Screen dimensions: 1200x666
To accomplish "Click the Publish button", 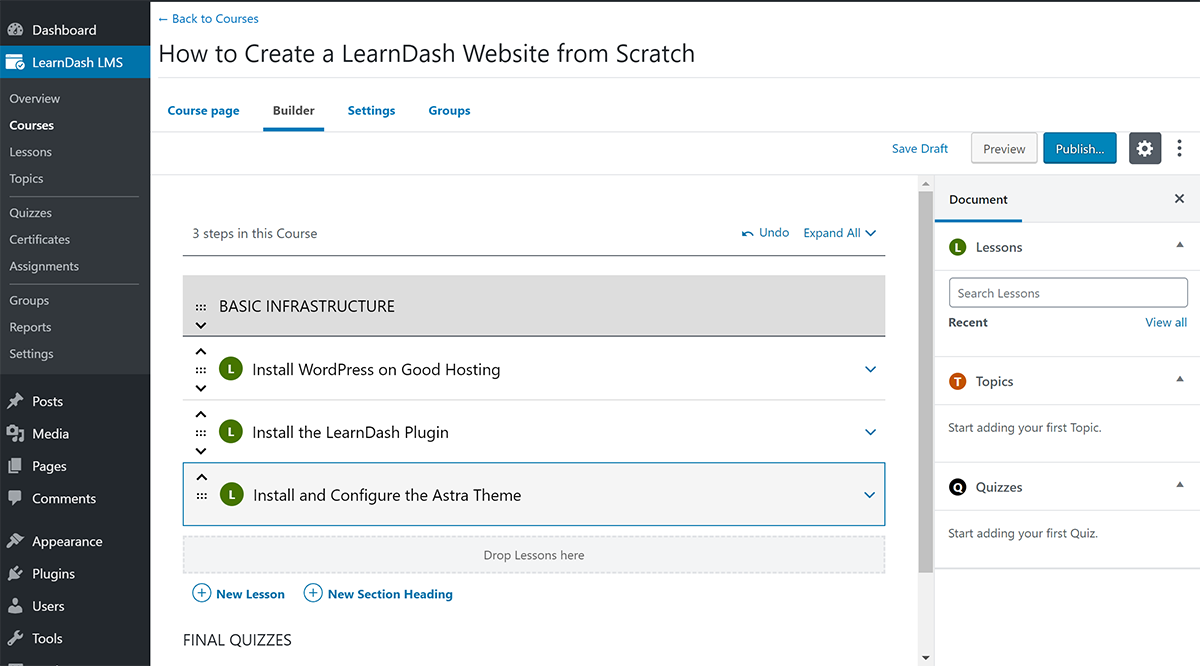I will pos(1080,148).
